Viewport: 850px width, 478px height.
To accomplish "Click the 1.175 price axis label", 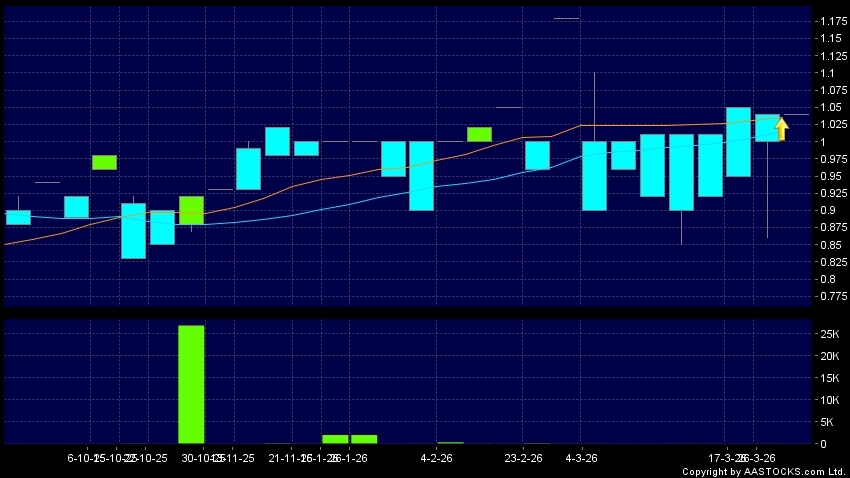I will click(829, 21).
